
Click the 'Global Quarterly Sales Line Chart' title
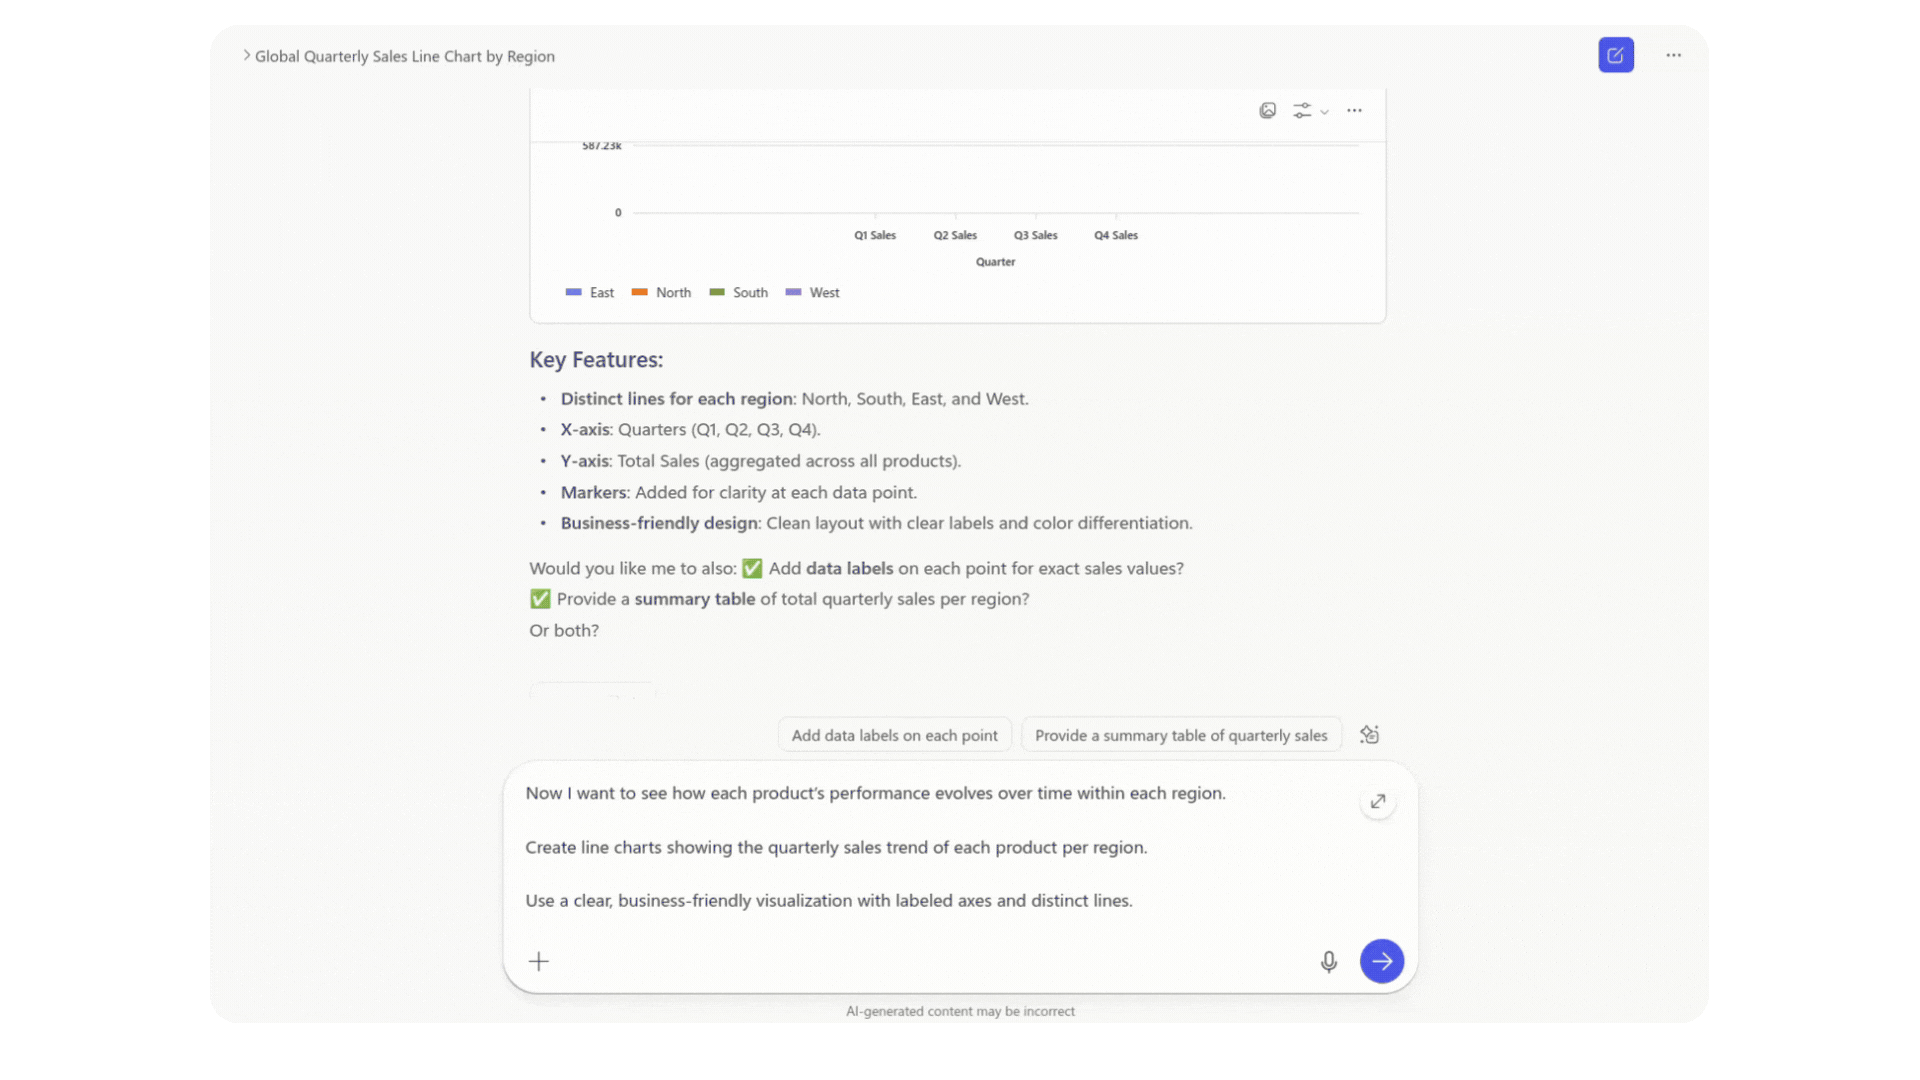click(404, 56)
